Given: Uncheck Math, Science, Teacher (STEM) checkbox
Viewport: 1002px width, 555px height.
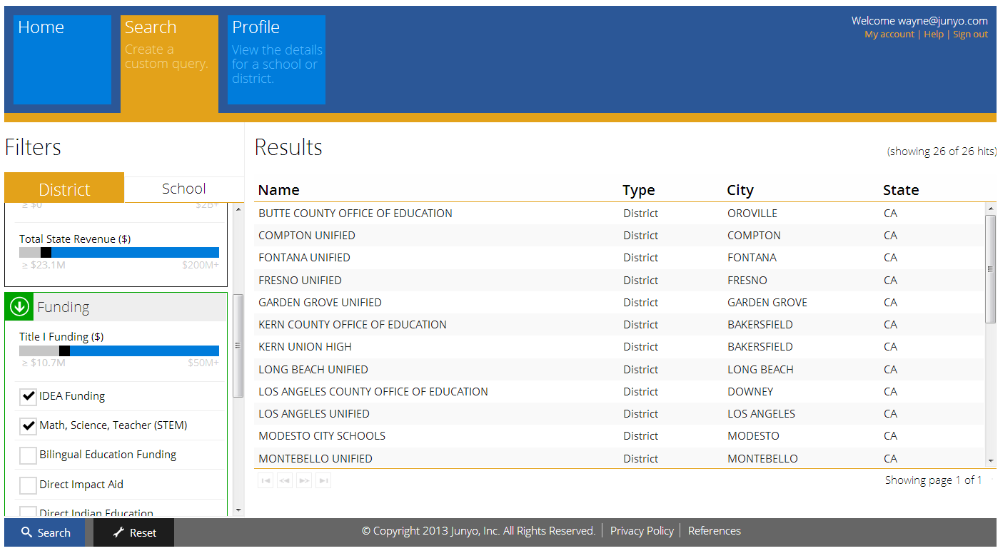Looking at the screenshot, I should pyautogui.click(x=27, y=425).
